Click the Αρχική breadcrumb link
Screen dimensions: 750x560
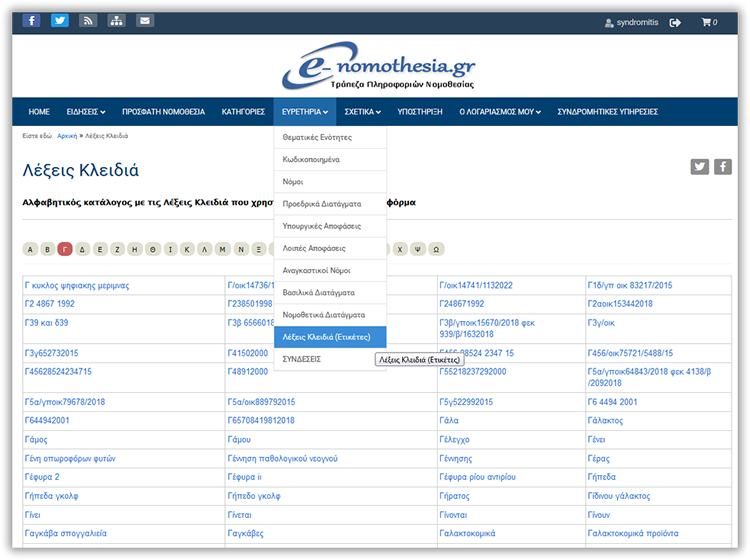[x=67, y=136]
